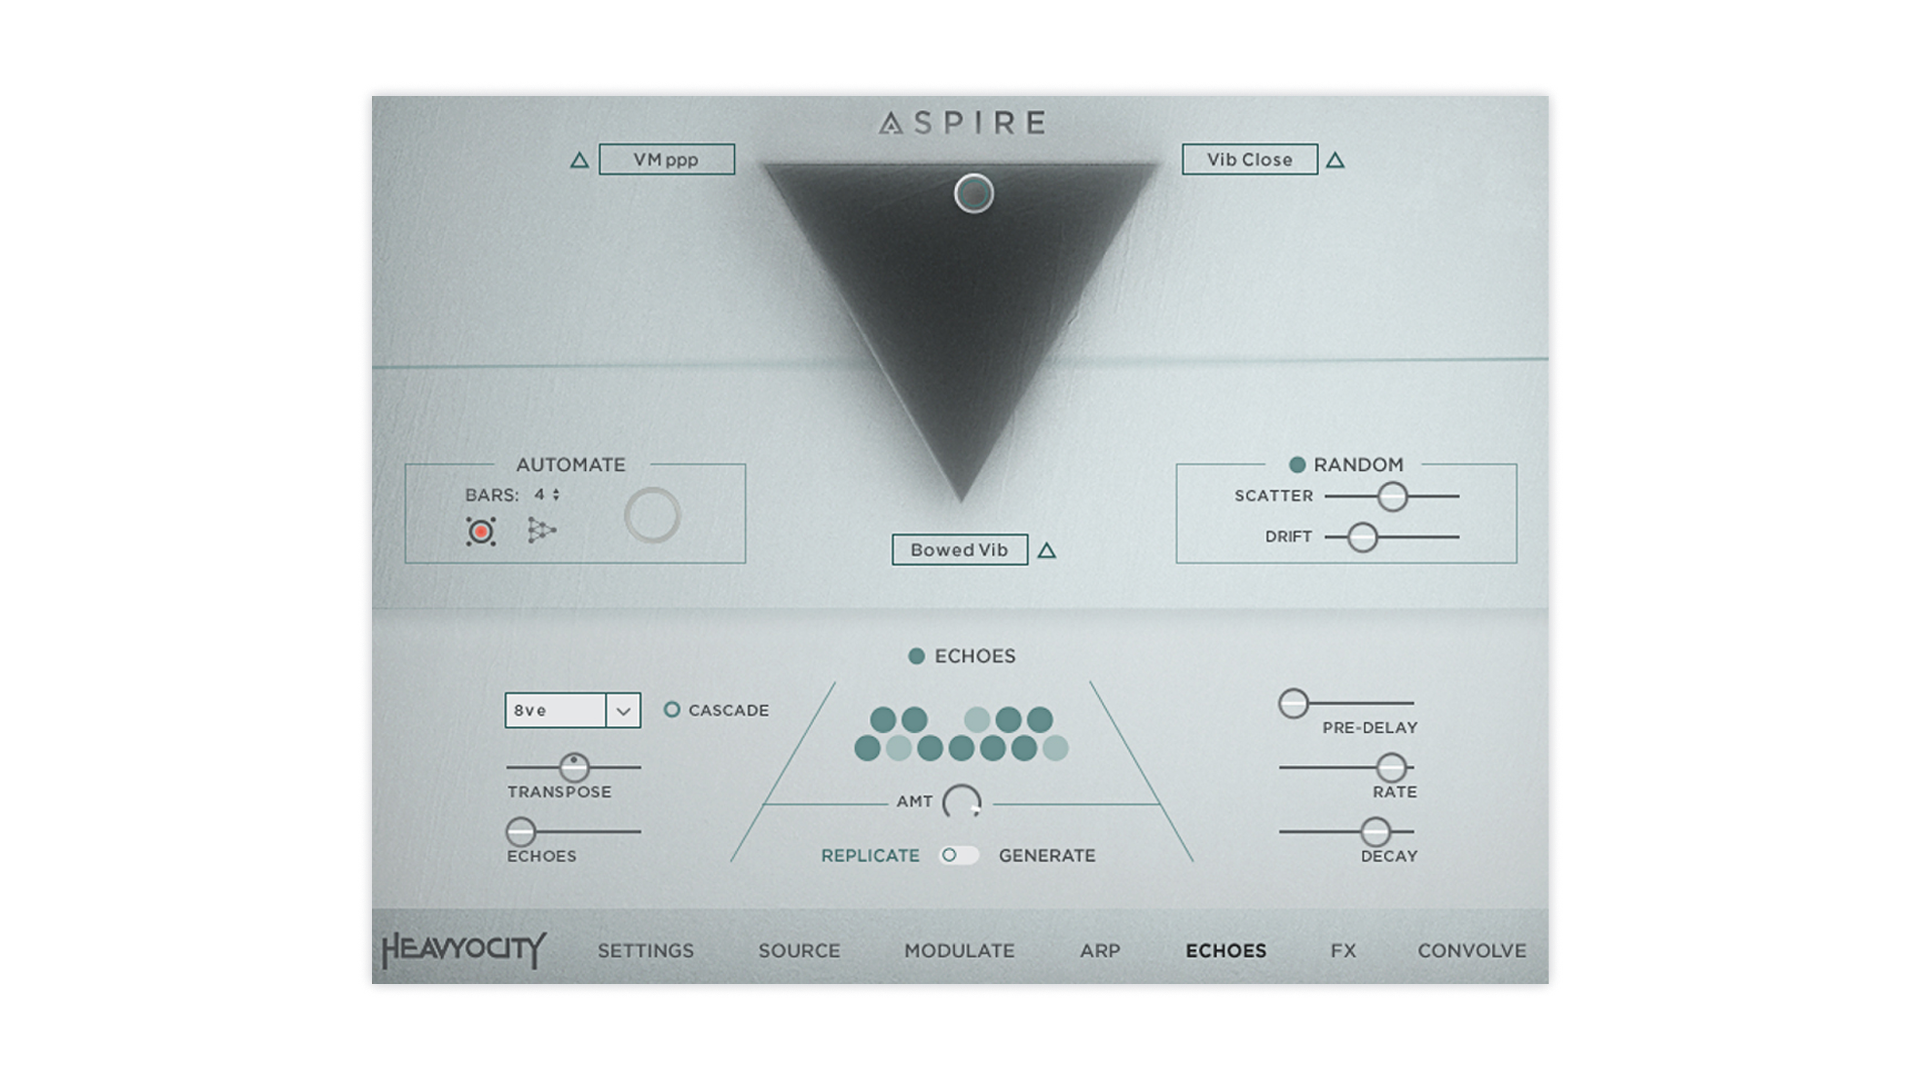The image size is (1920, 1080).
Task: Click the automation path nodes icon
Action: pos(541,531)
